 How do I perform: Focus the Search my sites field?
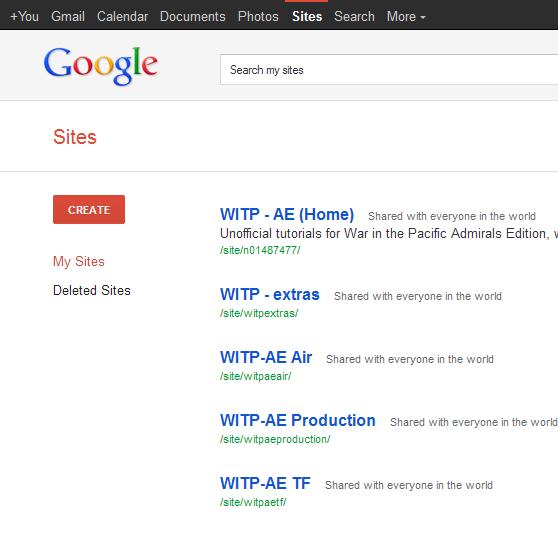click(389, 70)
